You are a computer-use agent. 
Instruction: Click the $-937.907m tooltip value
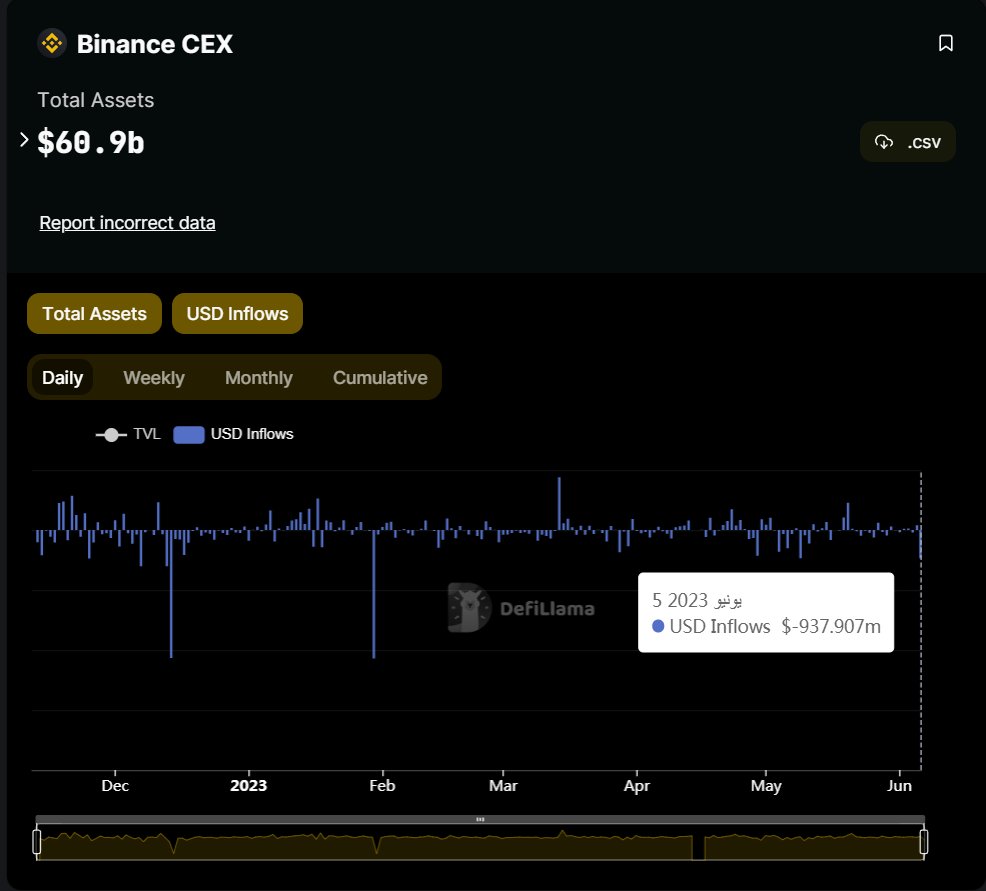pyautogui.click(x=831, y=626)
